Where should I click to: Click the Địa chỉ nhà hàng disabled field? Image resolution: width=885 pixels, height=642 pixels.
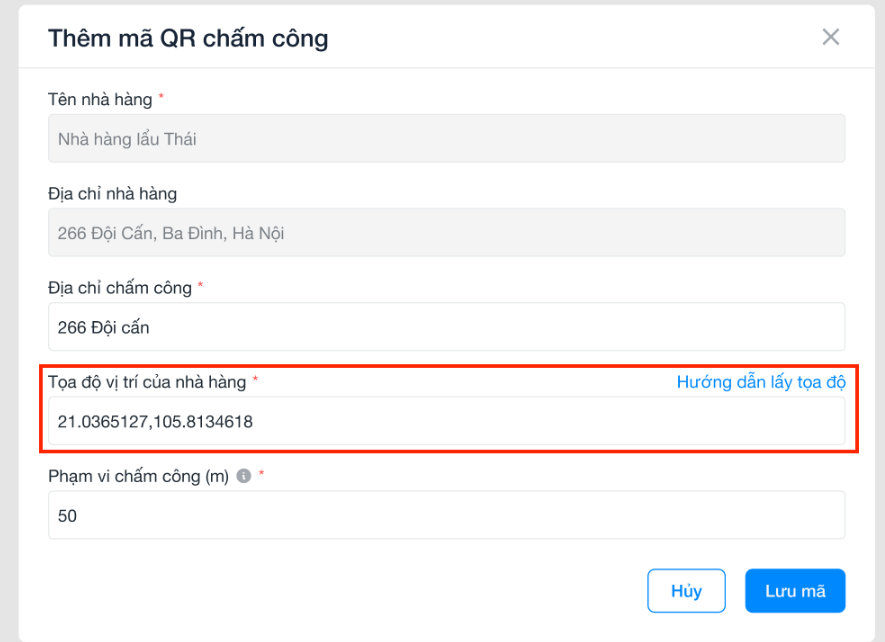pos(446,233)
